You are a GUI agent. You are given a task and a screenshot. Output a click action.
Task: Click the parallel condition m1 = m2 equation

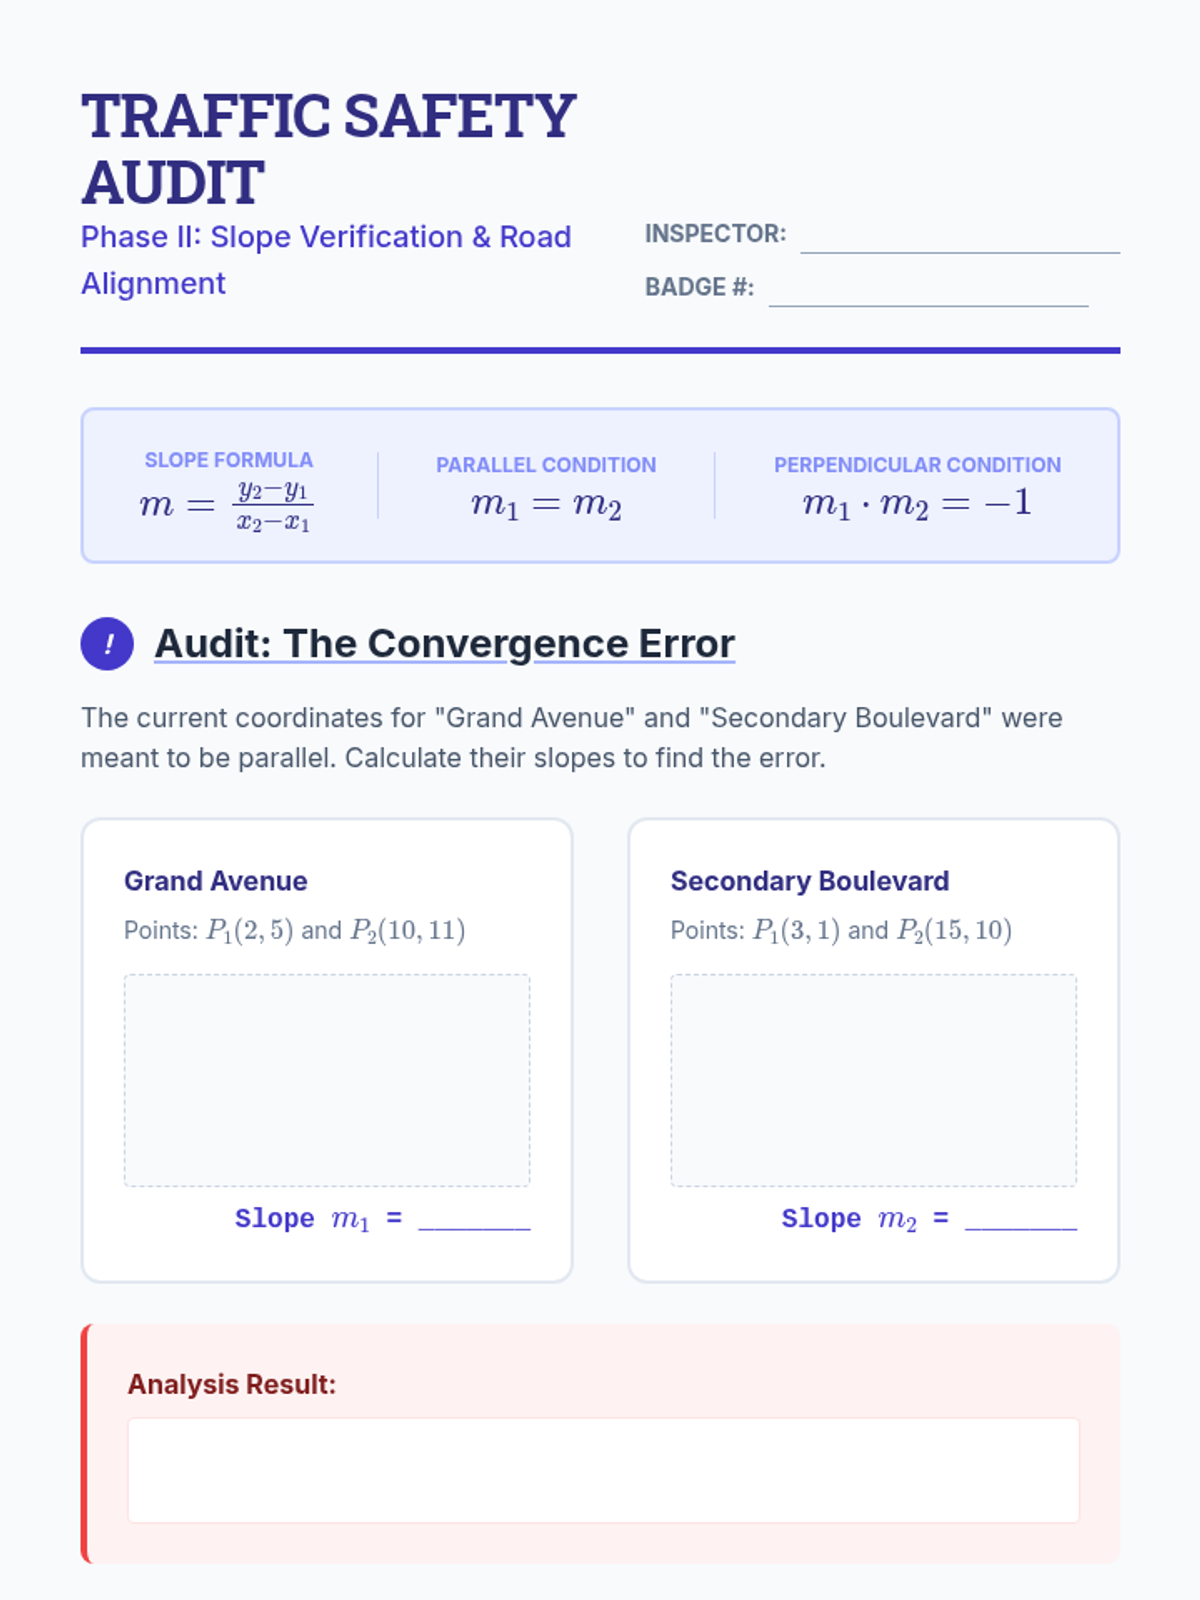tap(546, 505)
